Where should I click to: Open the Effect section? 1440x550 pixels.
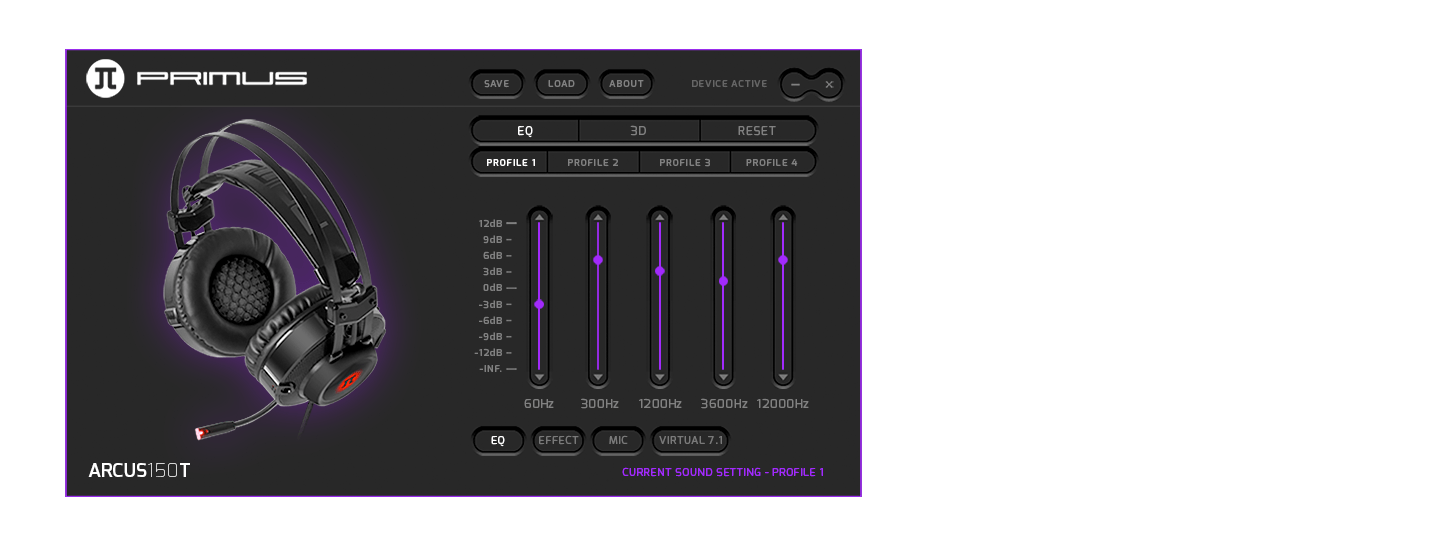click(558, 440)
